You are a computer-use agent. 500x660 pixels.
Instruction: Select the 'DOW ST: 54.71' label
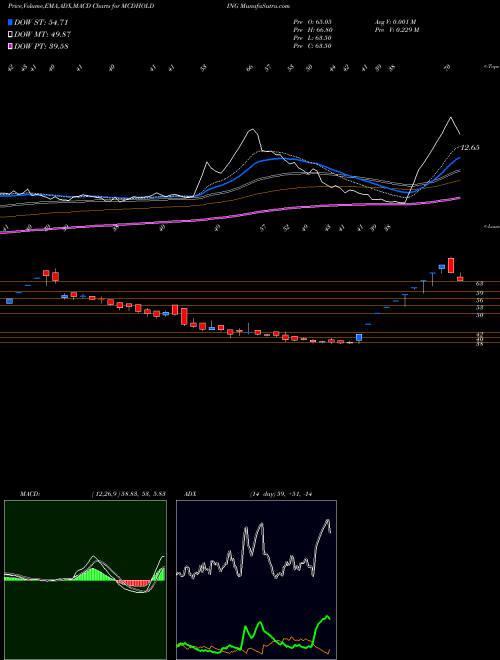click(41, 22)
